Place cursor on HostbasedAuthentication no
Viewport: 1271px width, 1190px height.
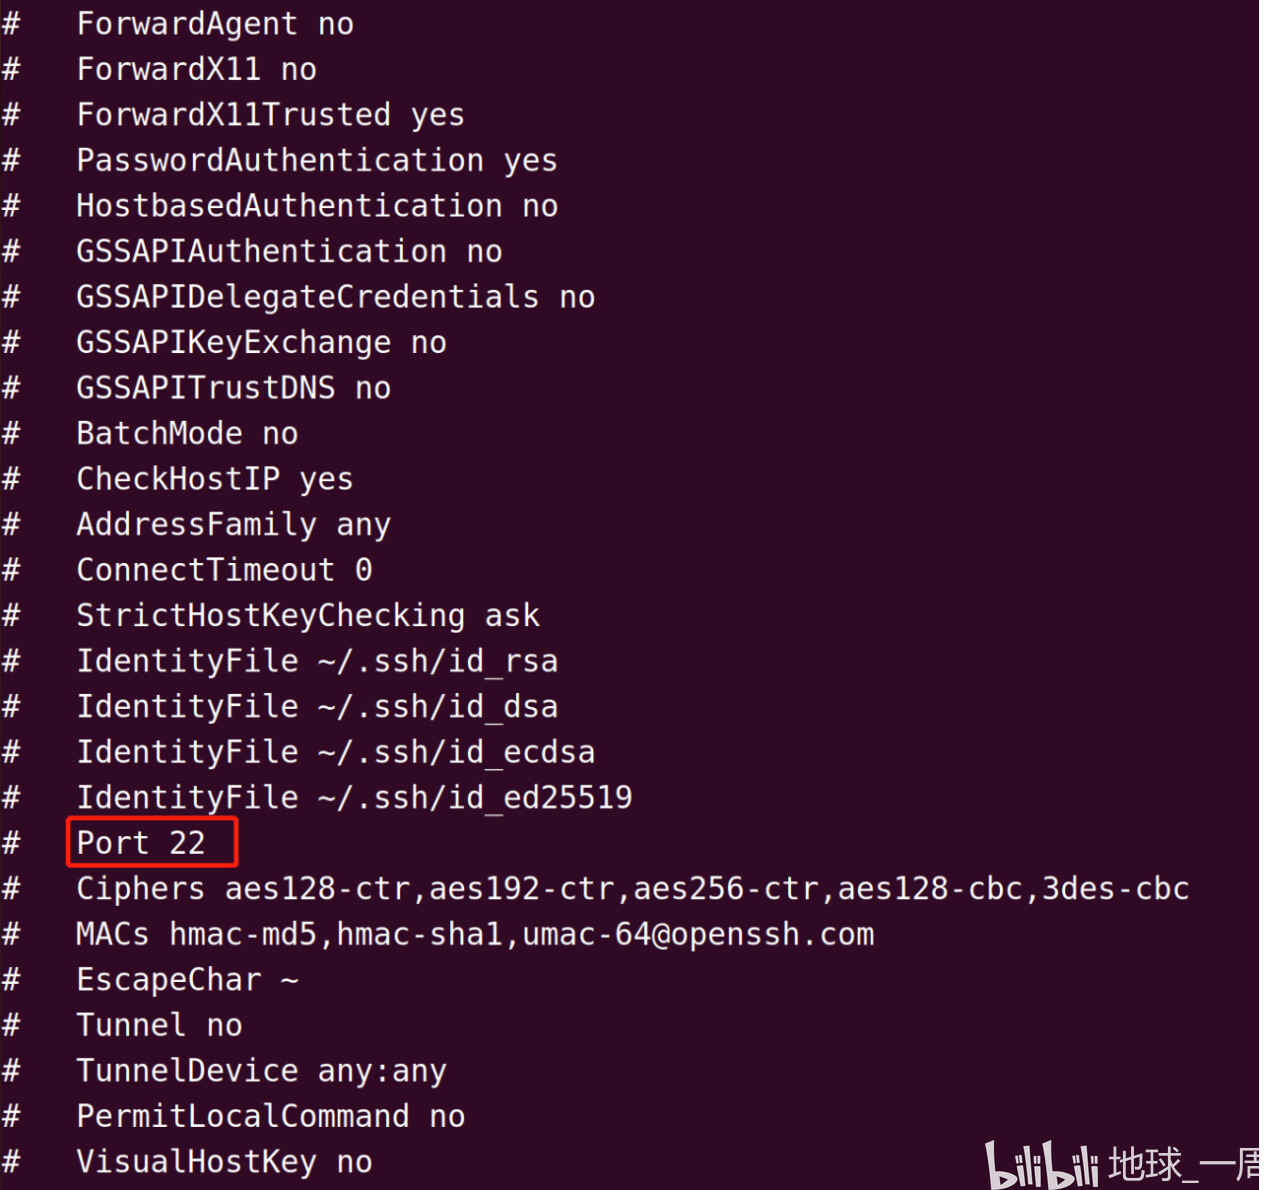[x=317, y=206]
